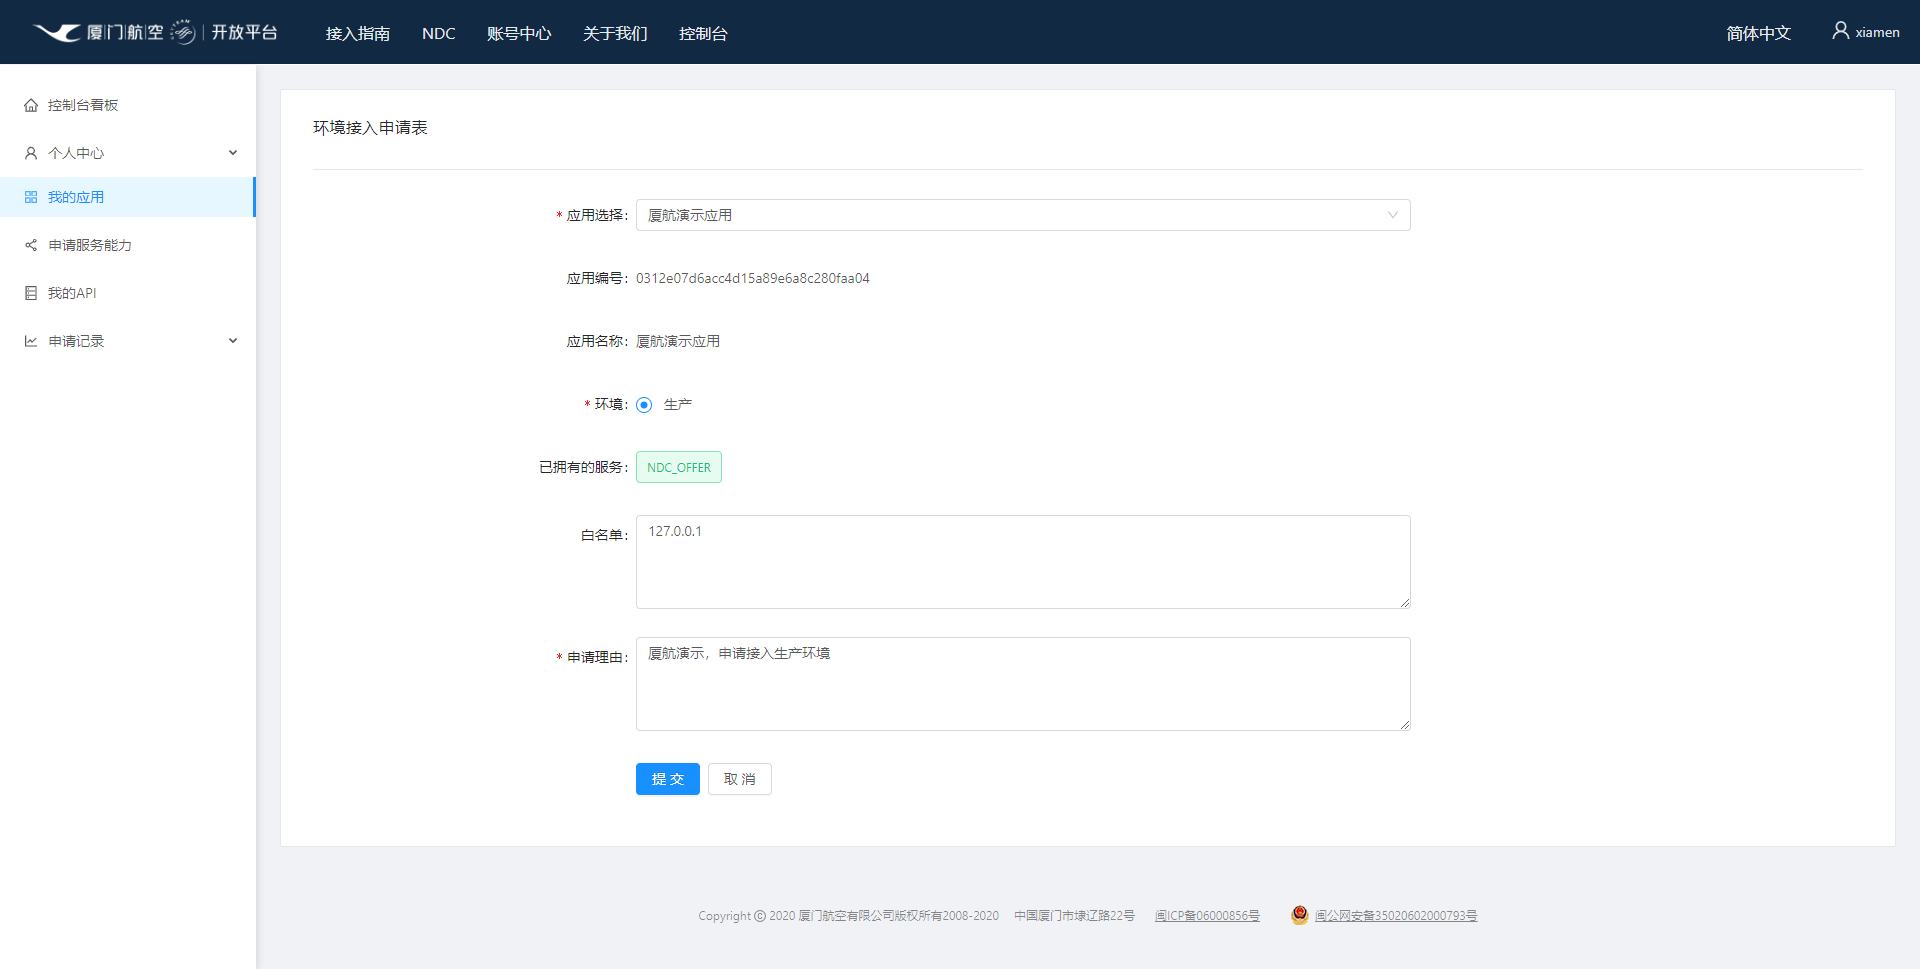
Task: Click the police badge icon in footer
Action: coord(1299,915)
